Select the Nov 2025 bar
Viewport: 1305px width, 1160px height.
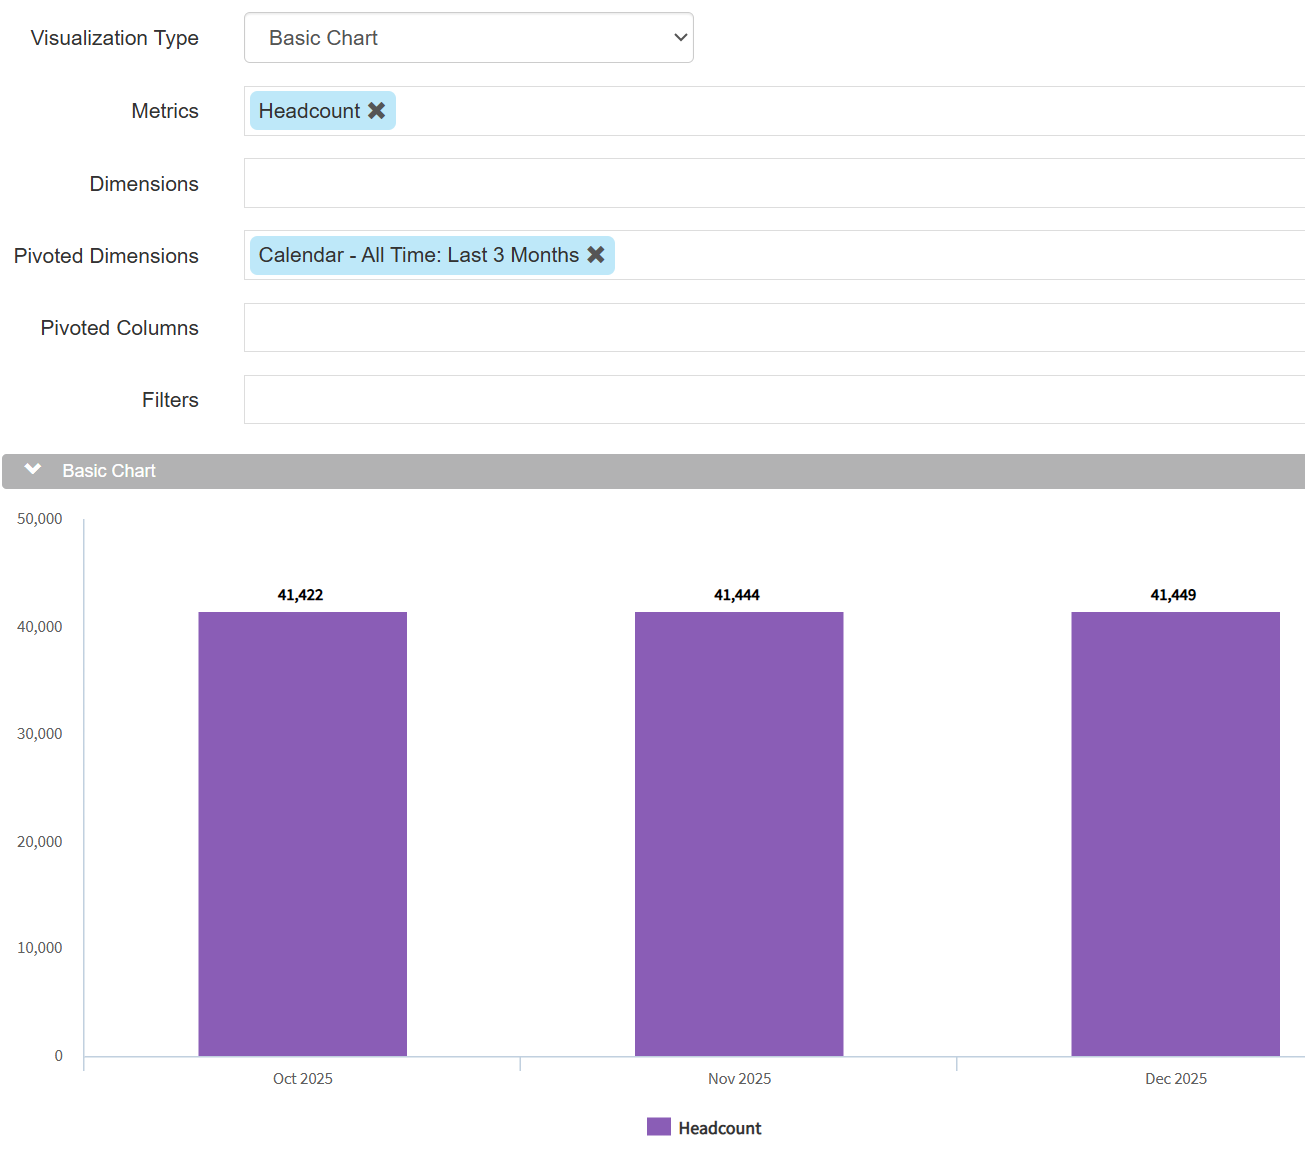pos(739,833)
